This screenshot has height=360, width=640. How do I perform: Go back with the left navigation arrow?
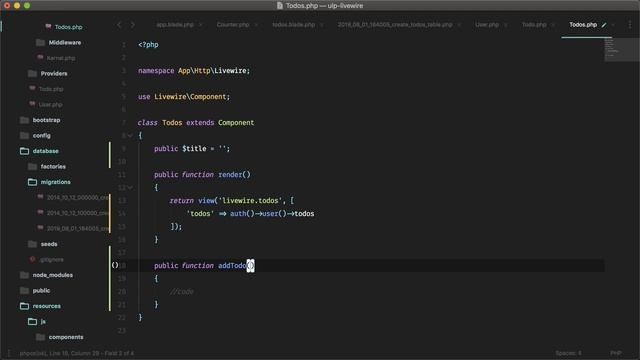tap(119, 25)
